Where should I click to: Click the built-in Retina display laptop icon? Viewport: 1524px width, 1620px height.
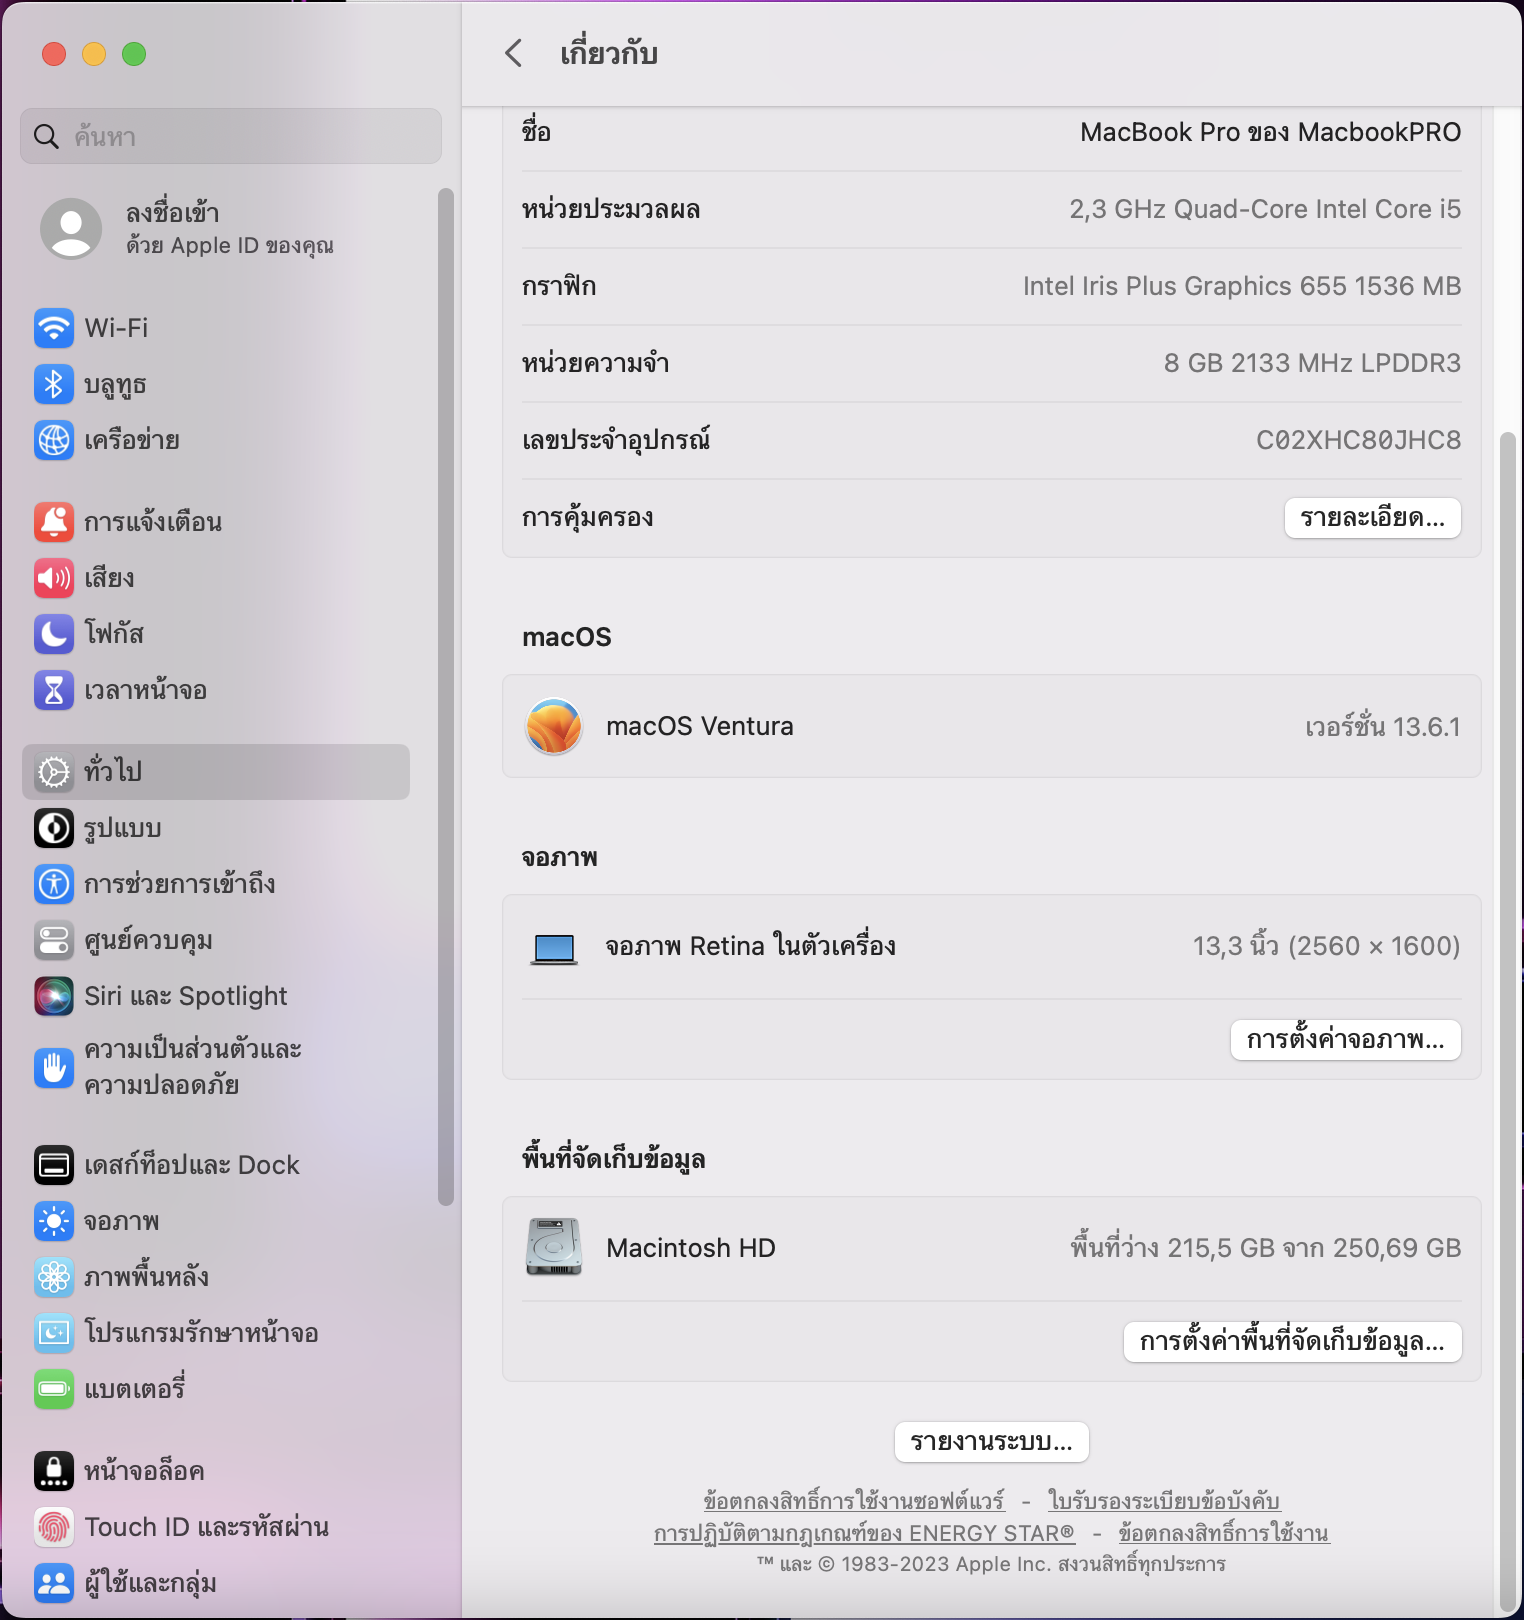(x=554, y=948)
